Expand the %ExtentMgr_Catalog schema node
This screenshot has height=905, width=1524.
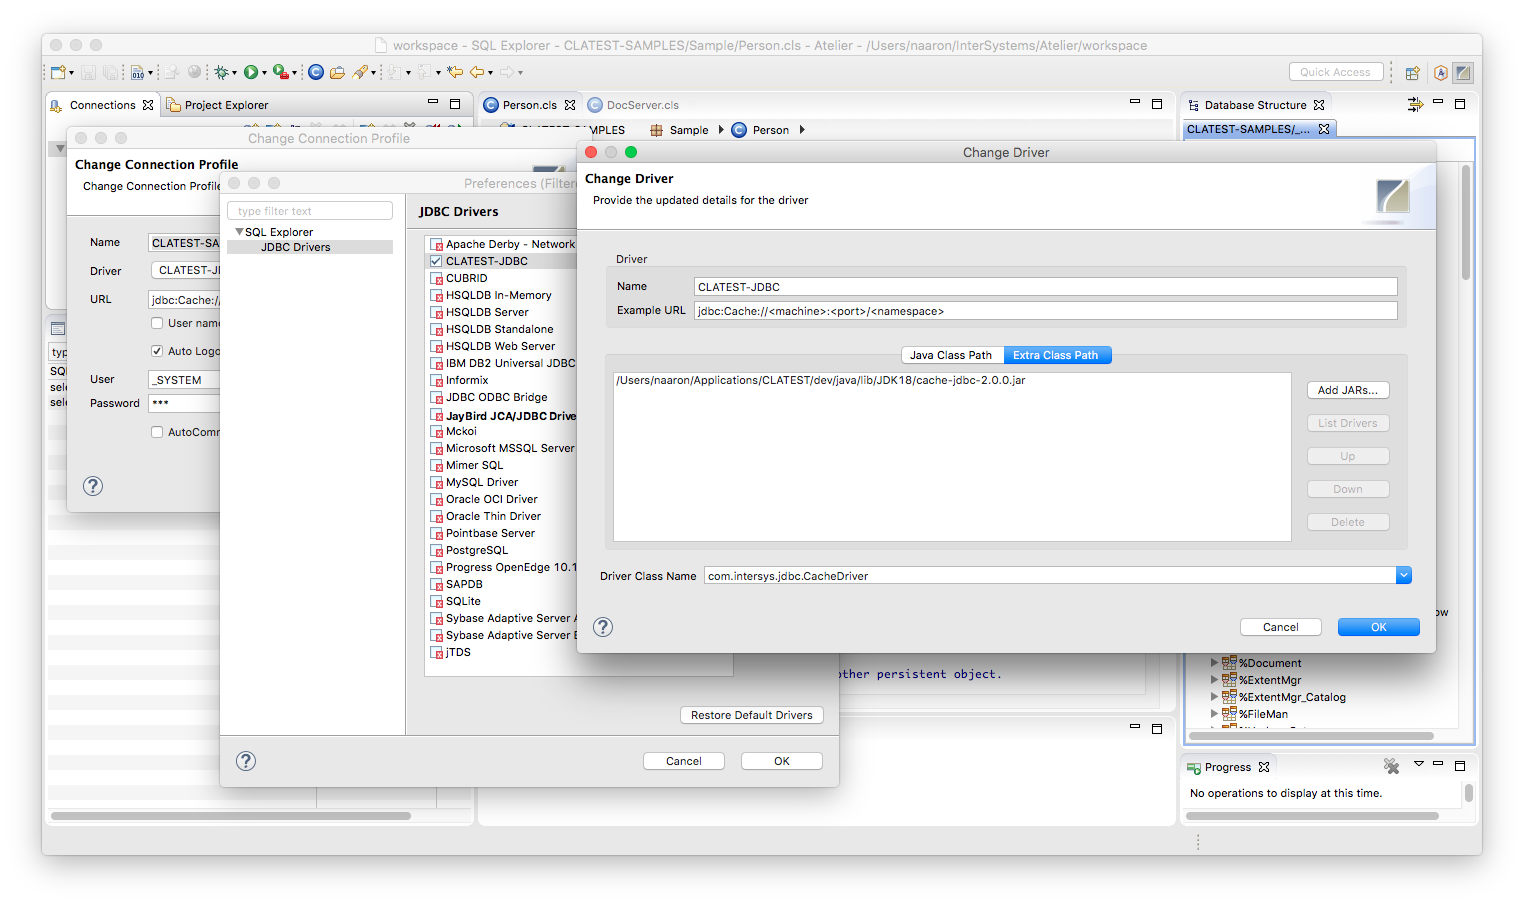(x=1214, y=696)
